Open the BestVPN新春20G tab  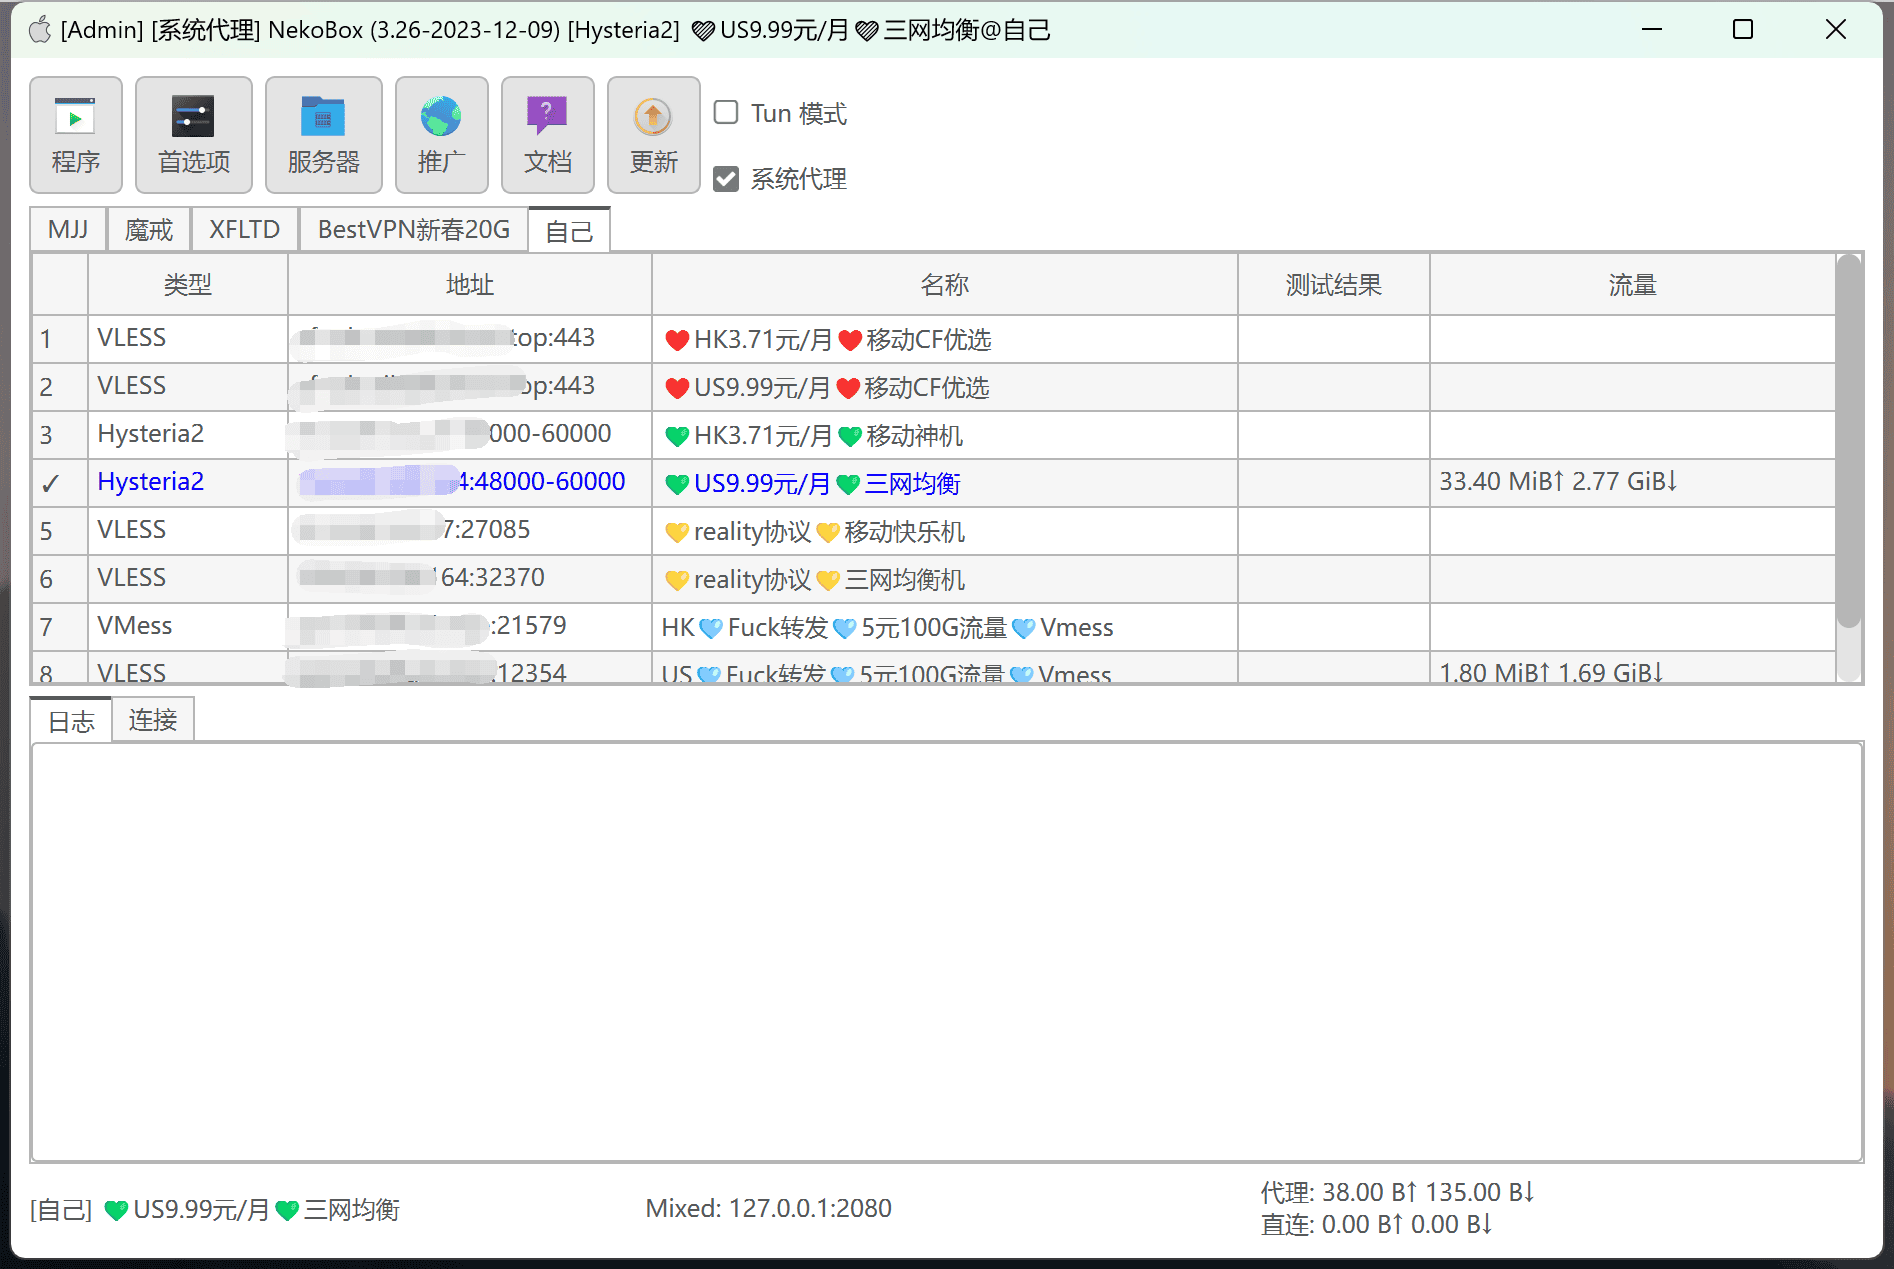coord(414,230)
